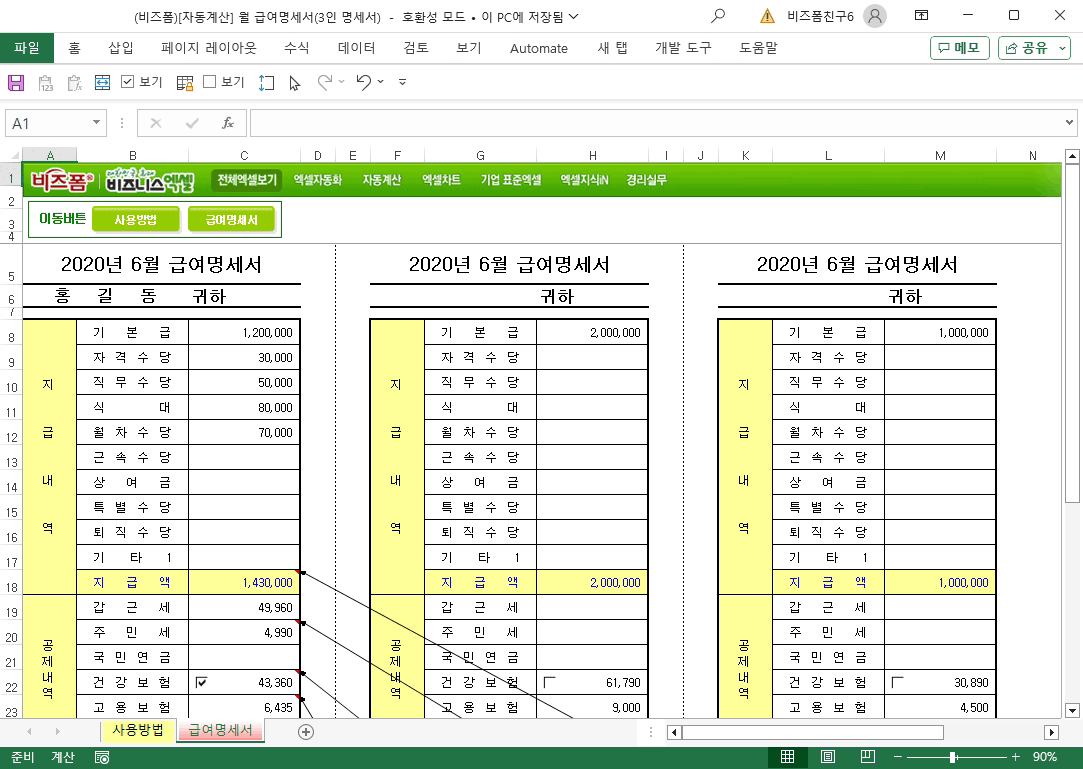1083x769 pixels.
Task: Click the Undo arrow icon
Action: point(364,82)
